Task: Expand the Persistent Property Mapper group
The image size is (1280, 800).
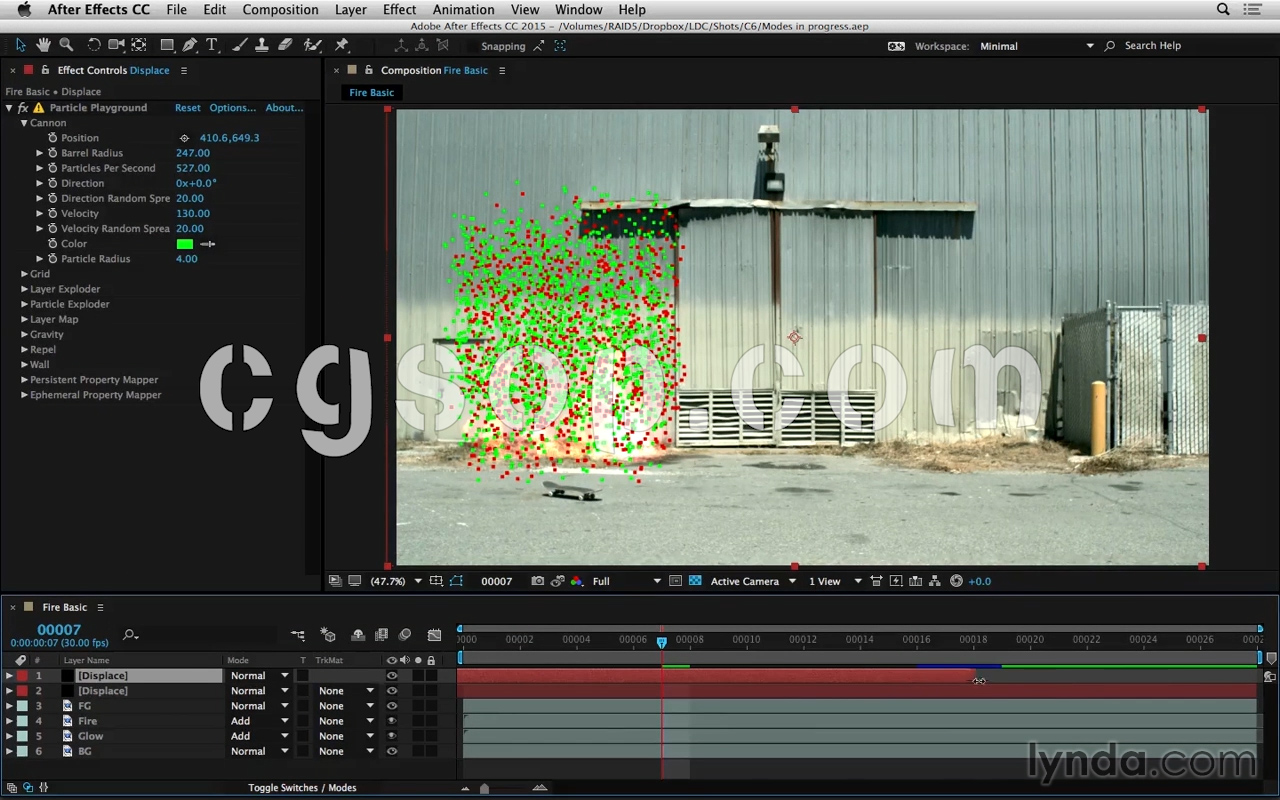Action: coord(24,380)
